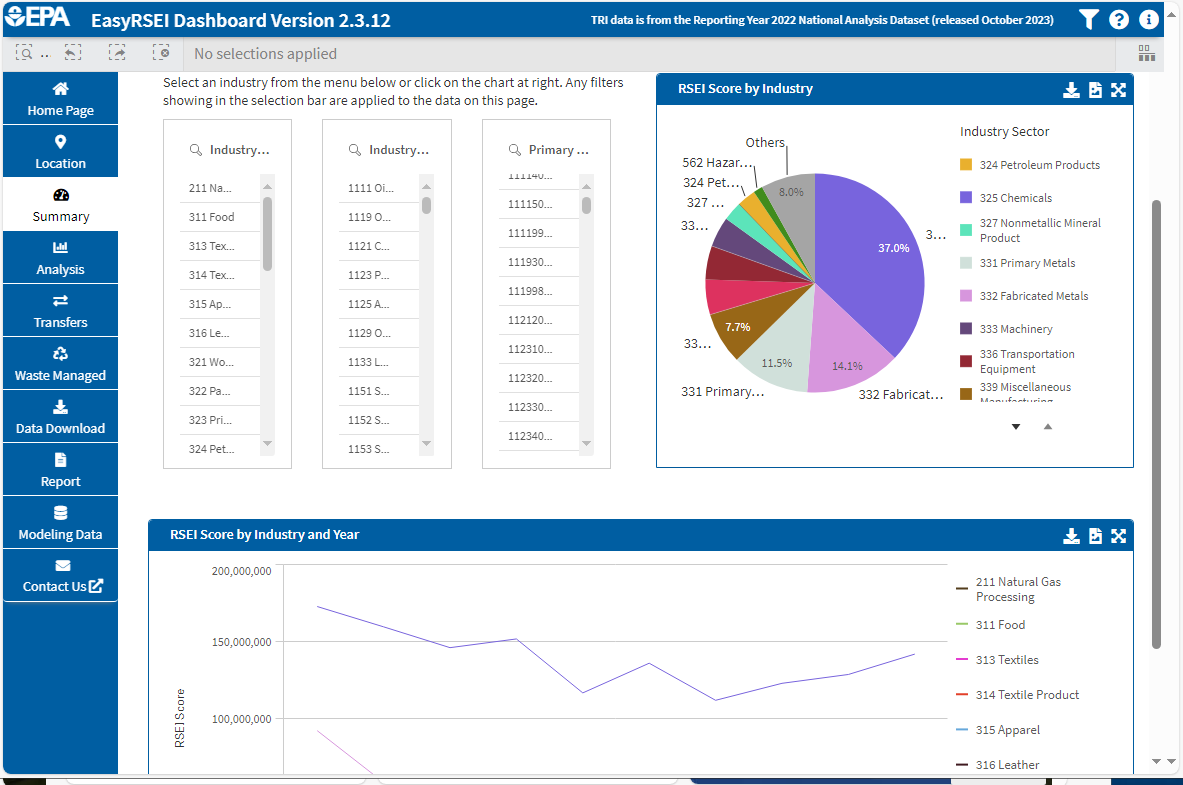Toggle 313 Textiles series visibility in legend
Screen dimensions: 1183x785
(x=1005, y=659)
